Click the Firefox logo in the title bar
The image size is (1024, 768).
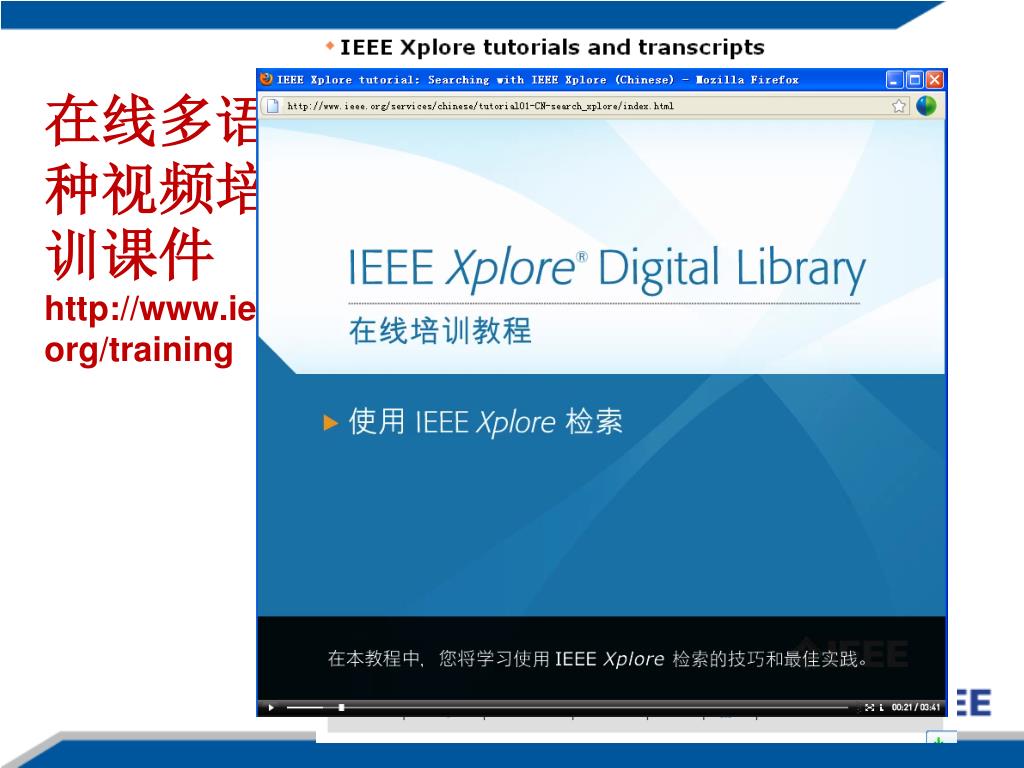[x=266, y=79]
